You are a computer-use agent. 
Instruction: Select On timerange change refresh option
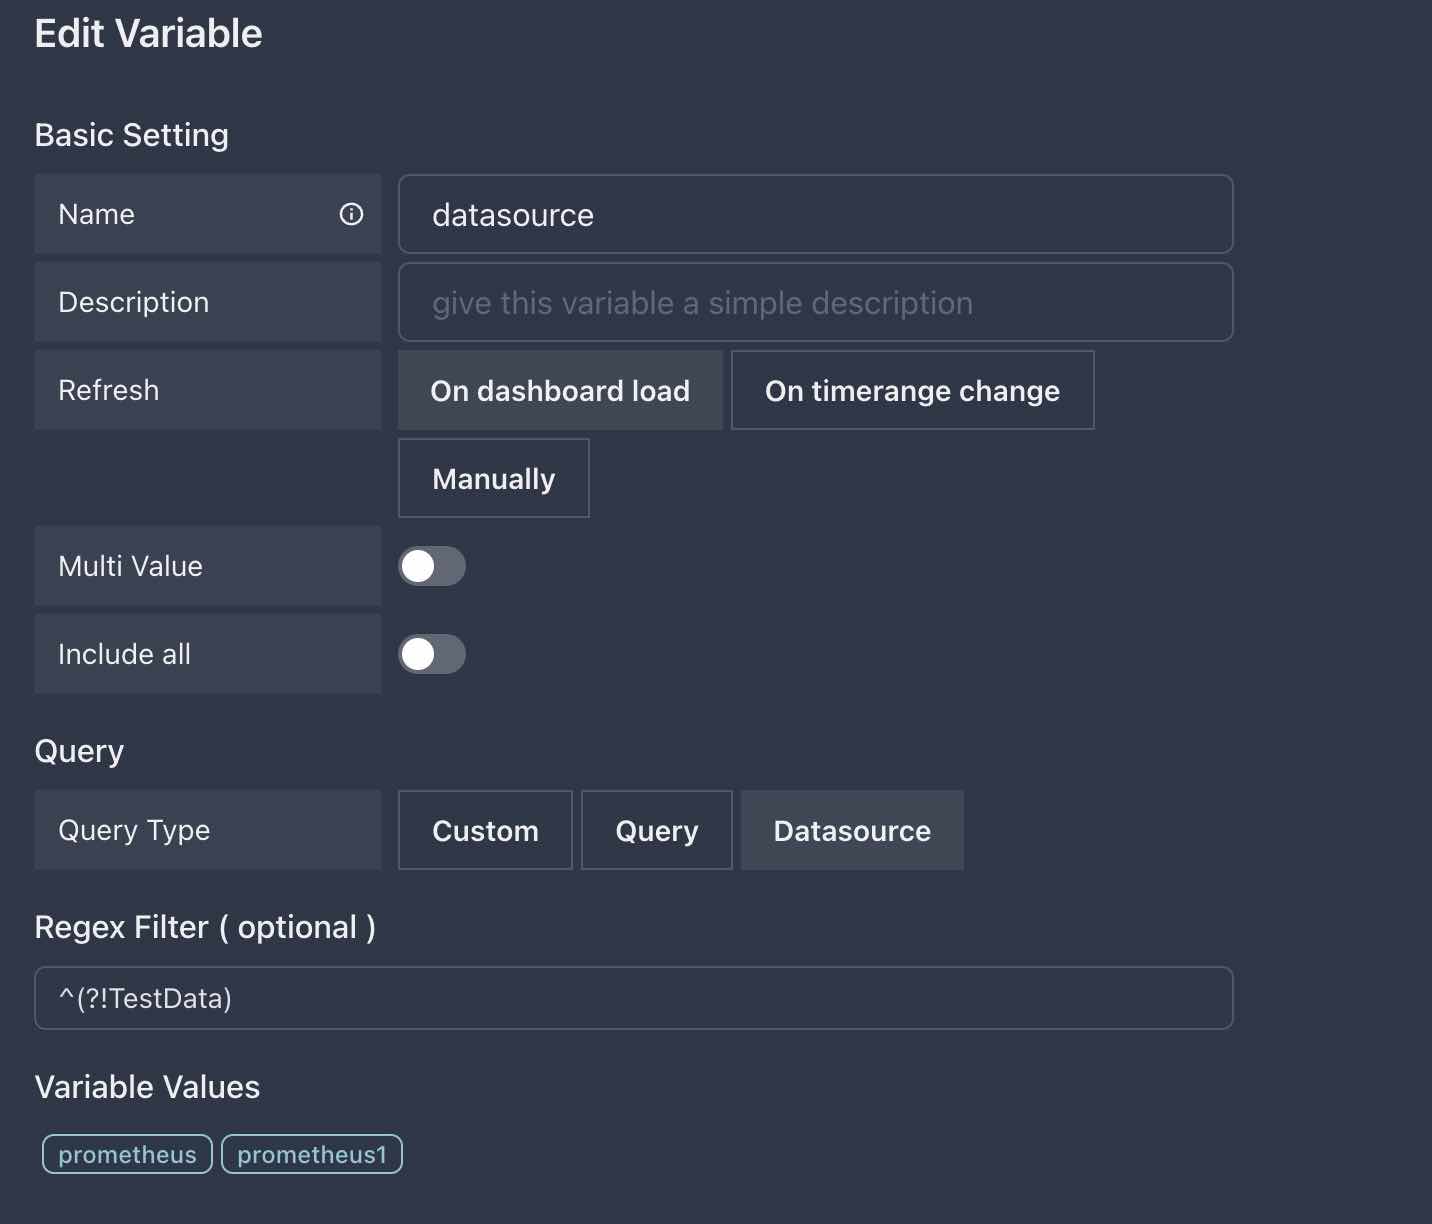(912, 390)
